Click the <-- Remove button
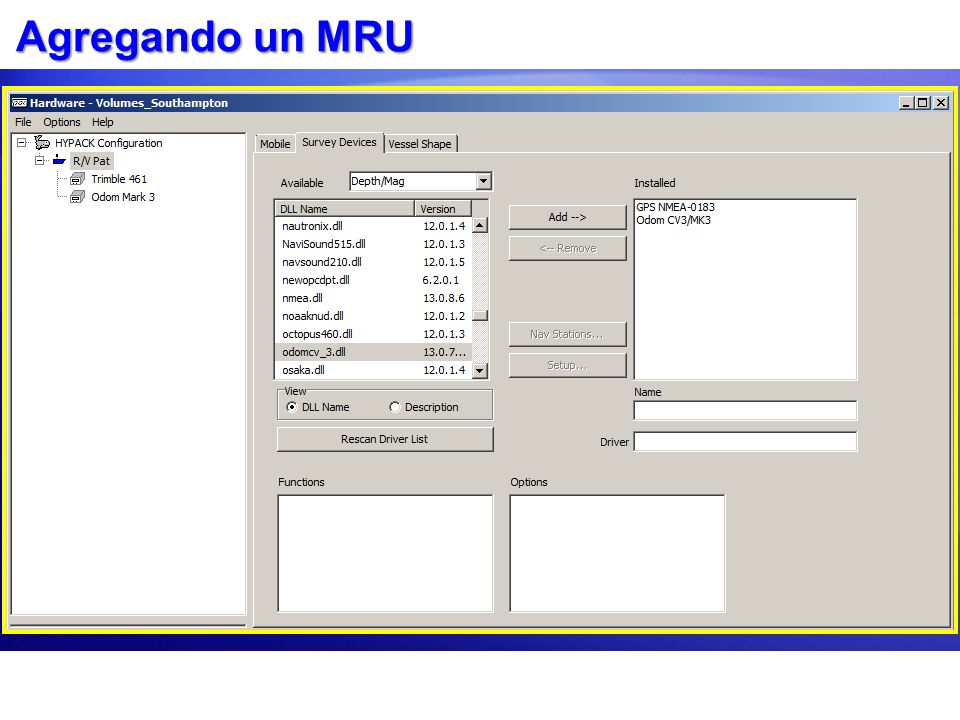The width and height of the screenshot is (960, 720). point(568,249)
